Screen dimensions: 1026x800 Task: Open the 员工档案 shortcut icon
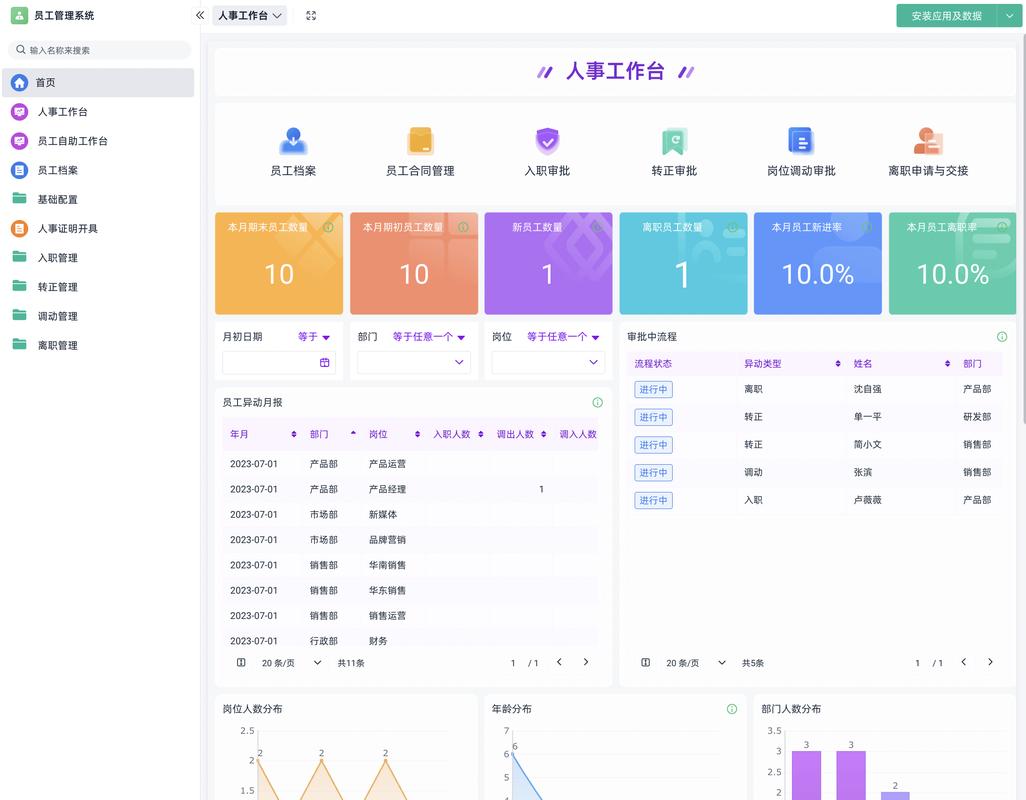click(293, 141)
